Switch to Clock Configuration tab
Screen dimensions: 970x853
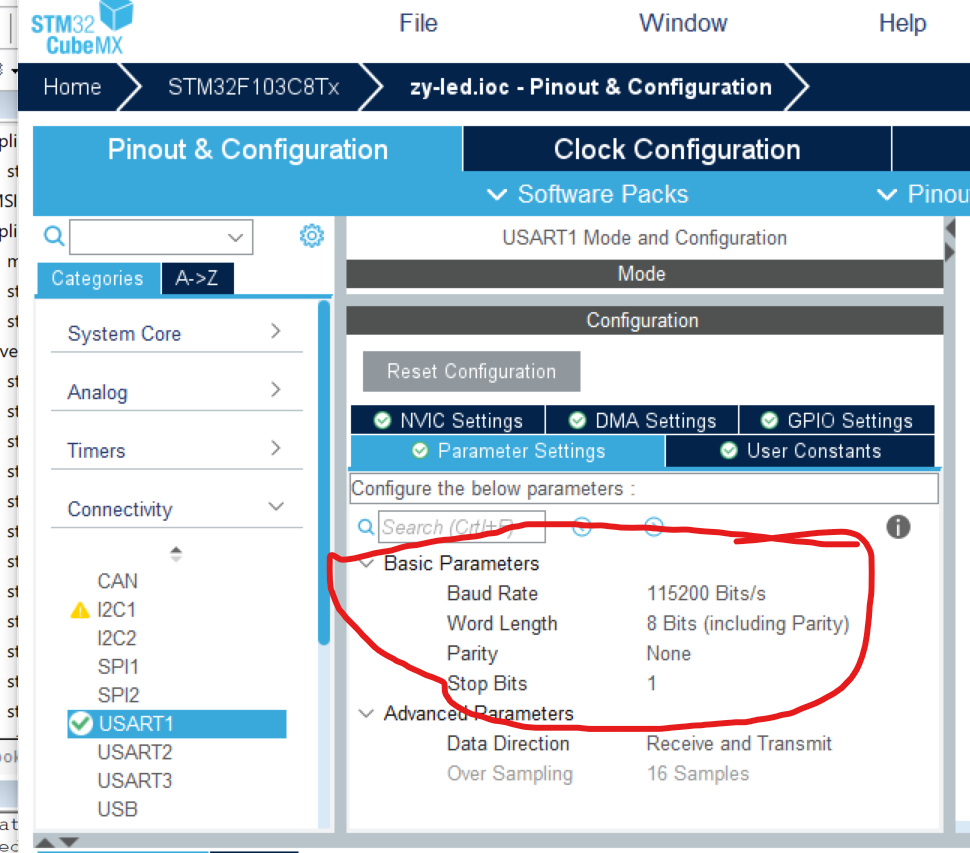point(677,149)
